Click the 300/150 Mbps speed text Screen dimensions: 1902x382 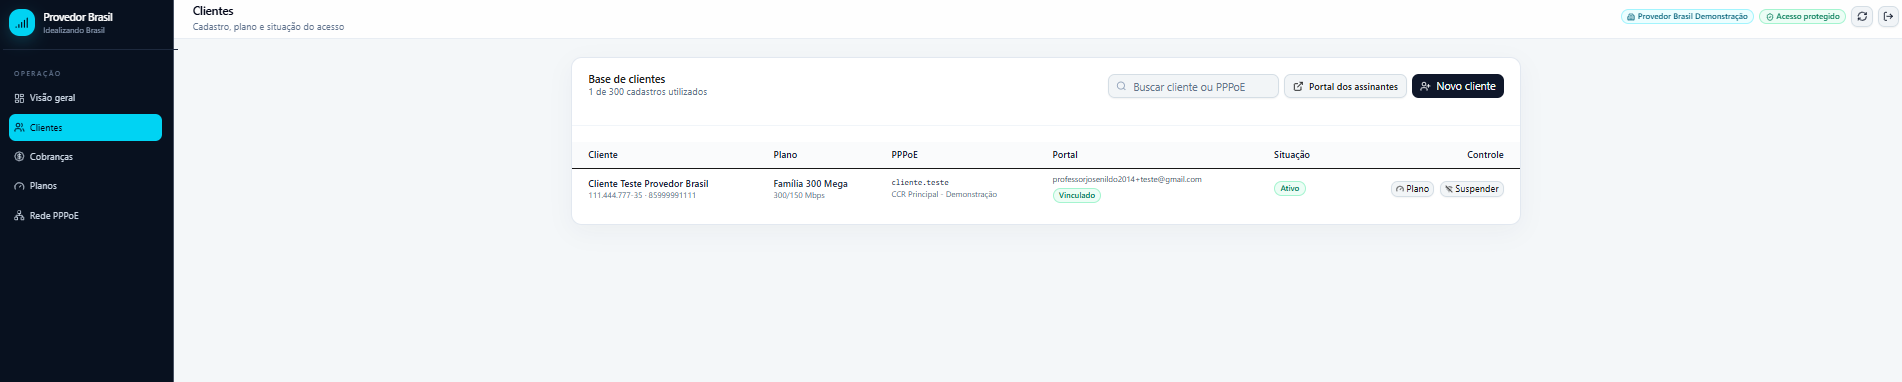(799, 195)
